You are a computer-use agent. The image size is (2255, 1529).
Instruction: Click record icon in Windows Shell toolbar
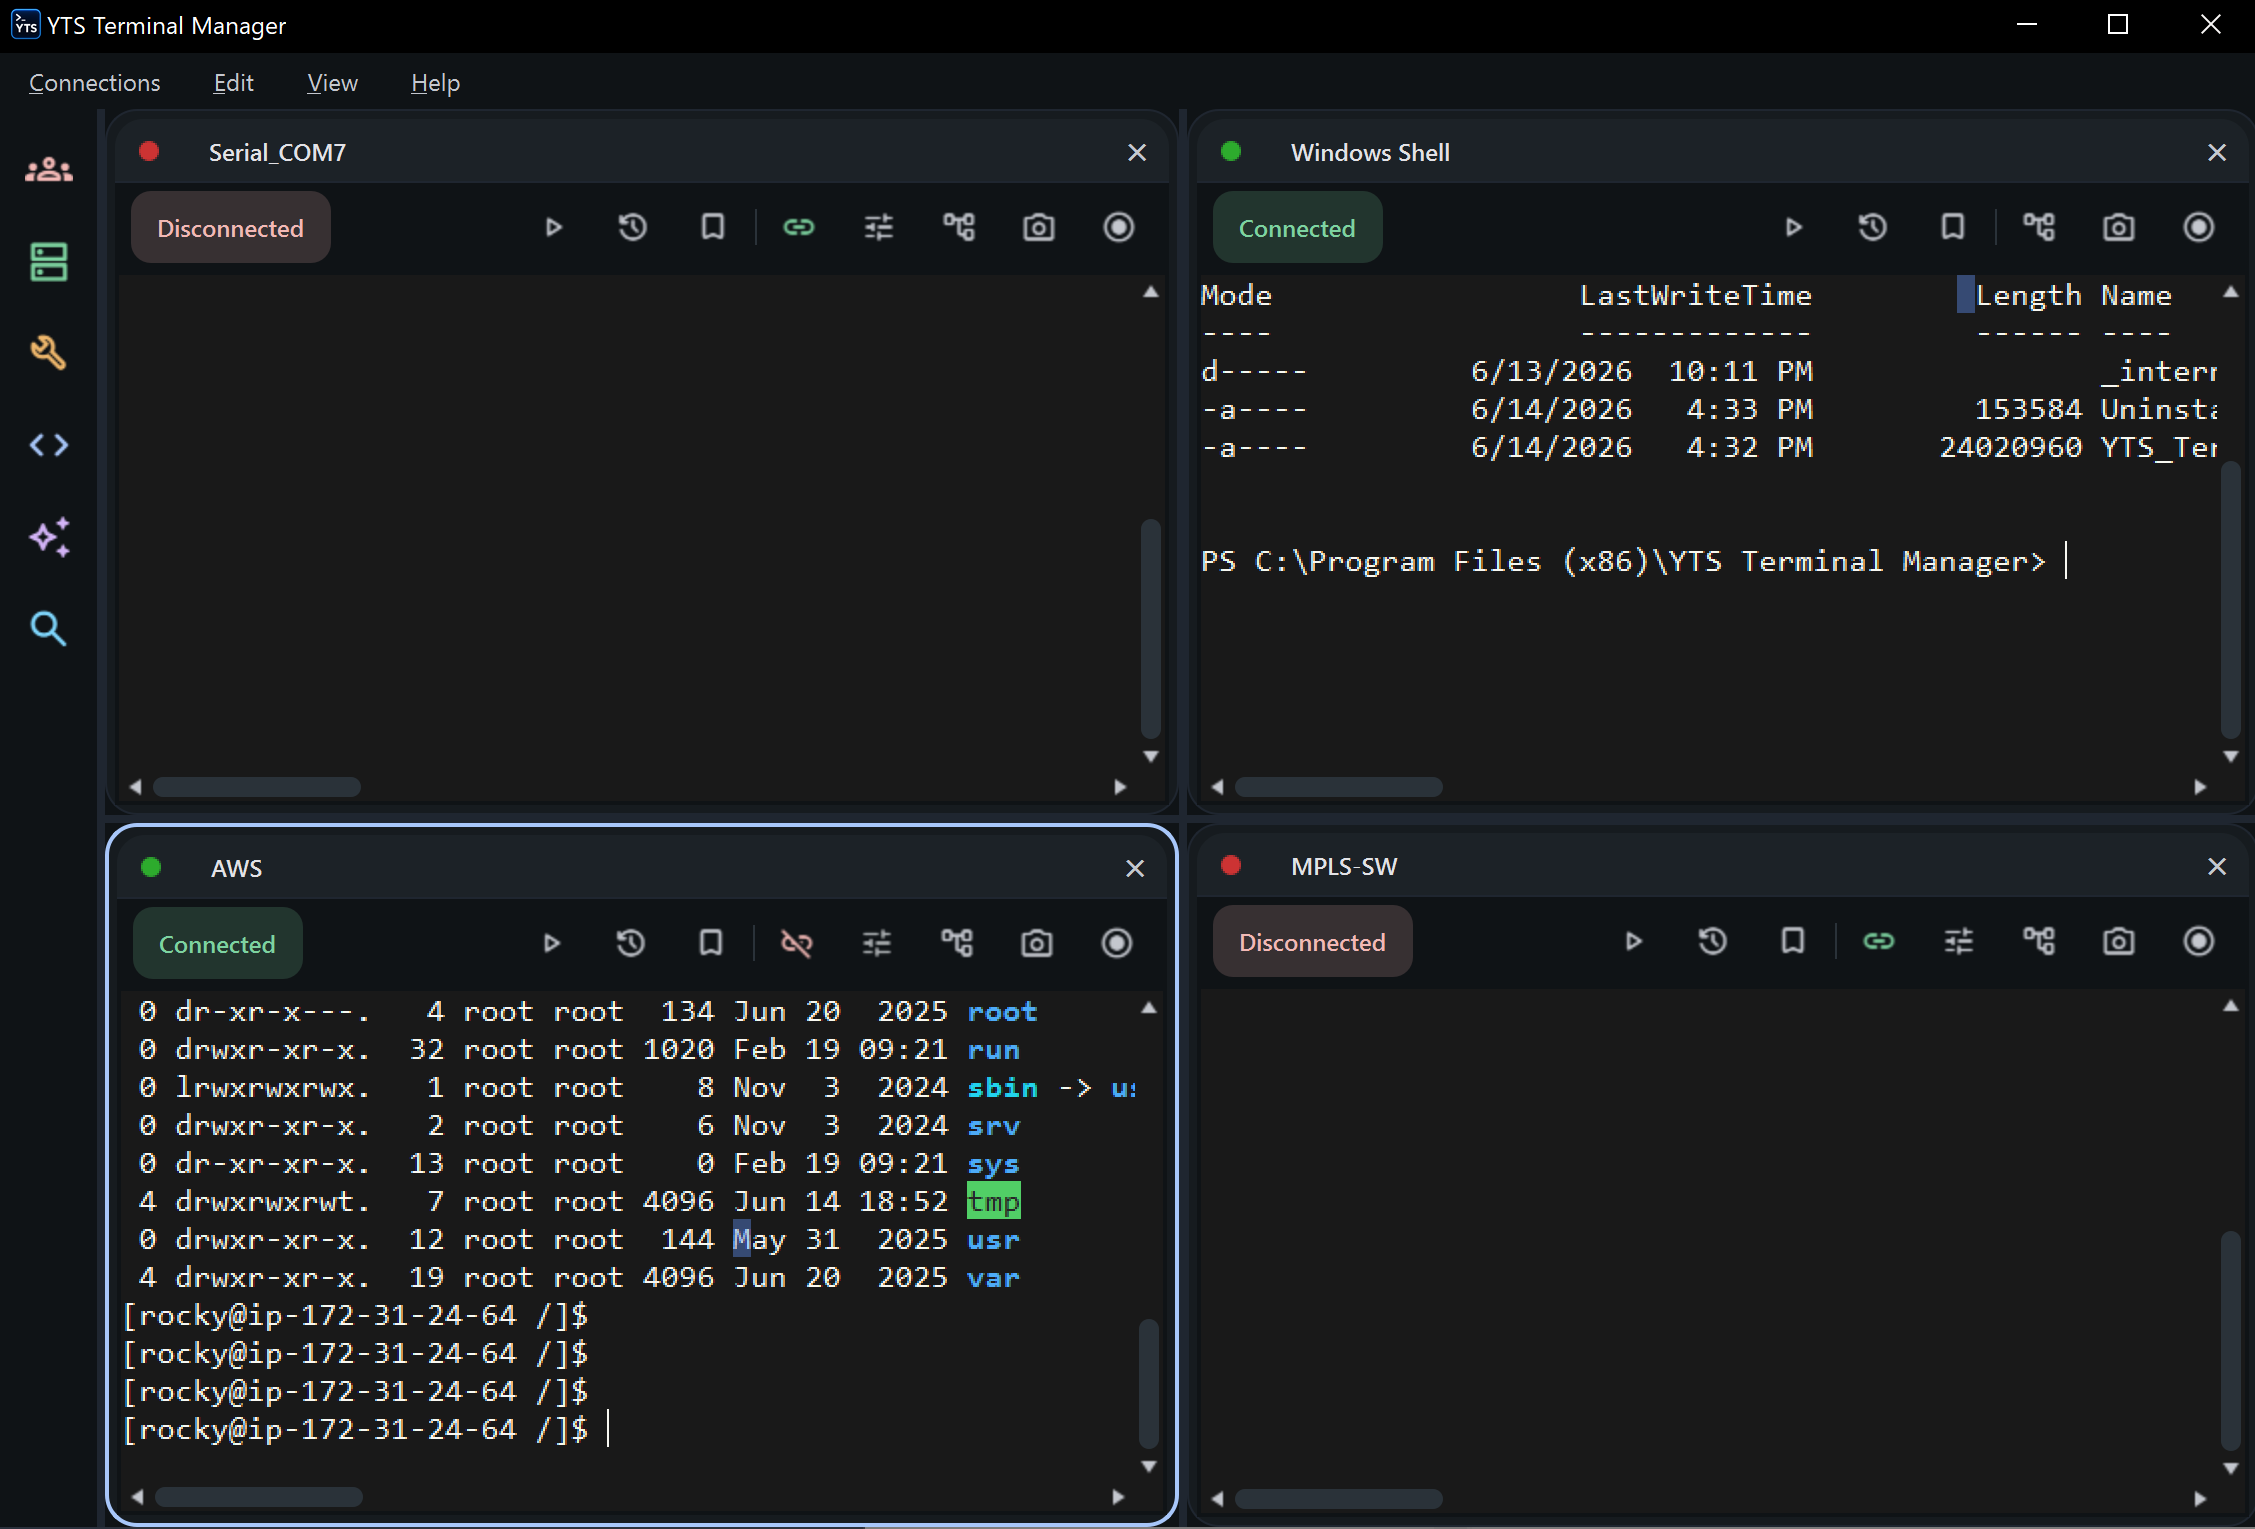tap(2198, 228)
